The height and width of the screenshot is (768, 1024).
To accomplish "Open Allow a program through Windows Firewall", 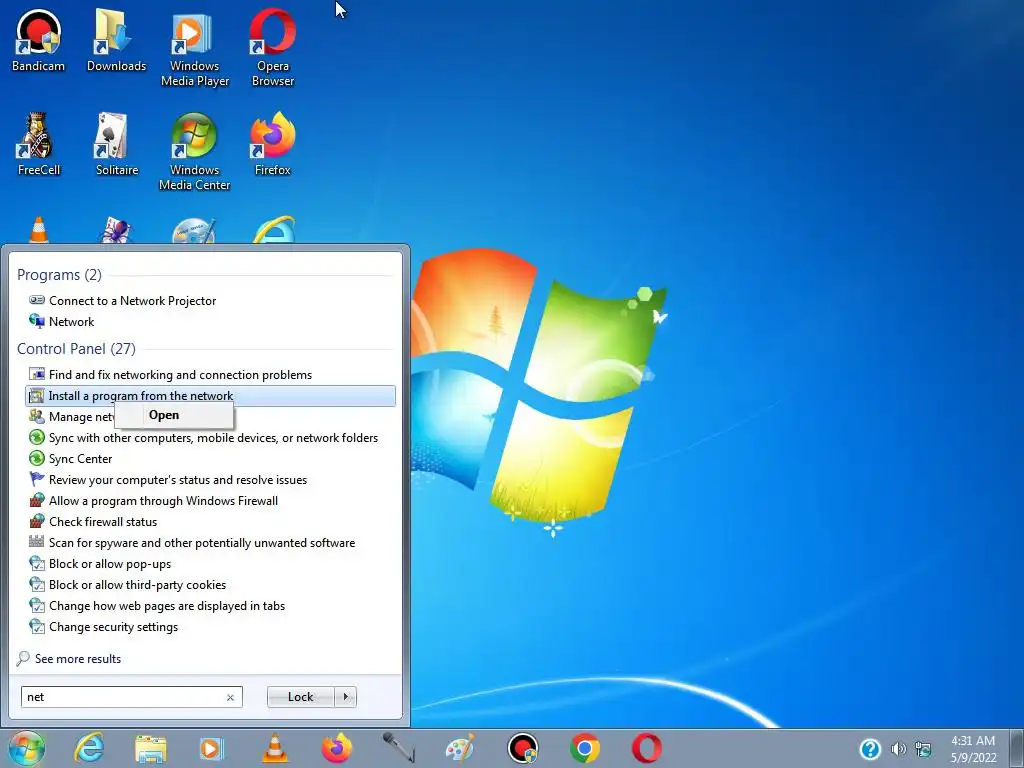I will (210, 501).
